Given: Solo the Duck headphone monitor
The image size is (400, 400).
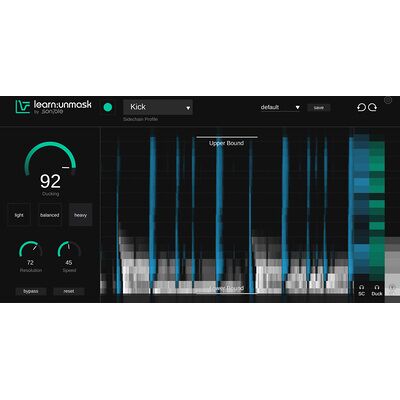Looking at the screenshot, I should coord(377,290).
